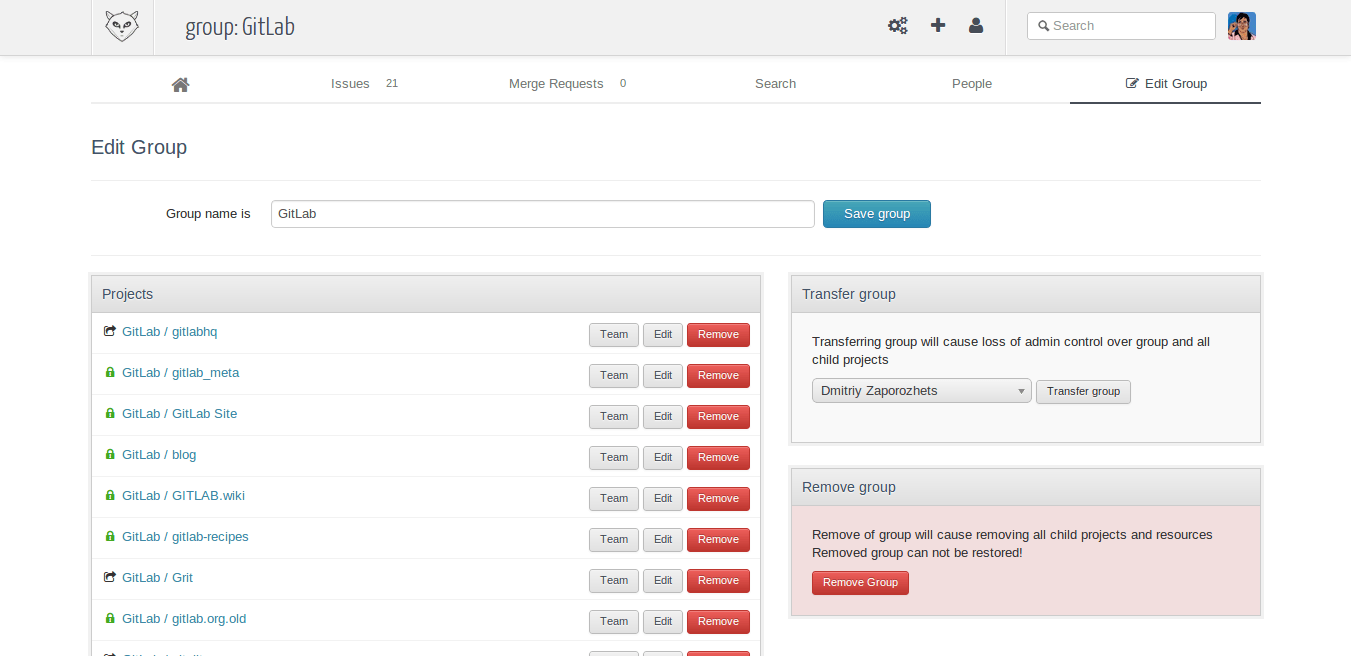
Task: Click the user avatar picture
Action: pyautogui.click(x=1241, y=26)
